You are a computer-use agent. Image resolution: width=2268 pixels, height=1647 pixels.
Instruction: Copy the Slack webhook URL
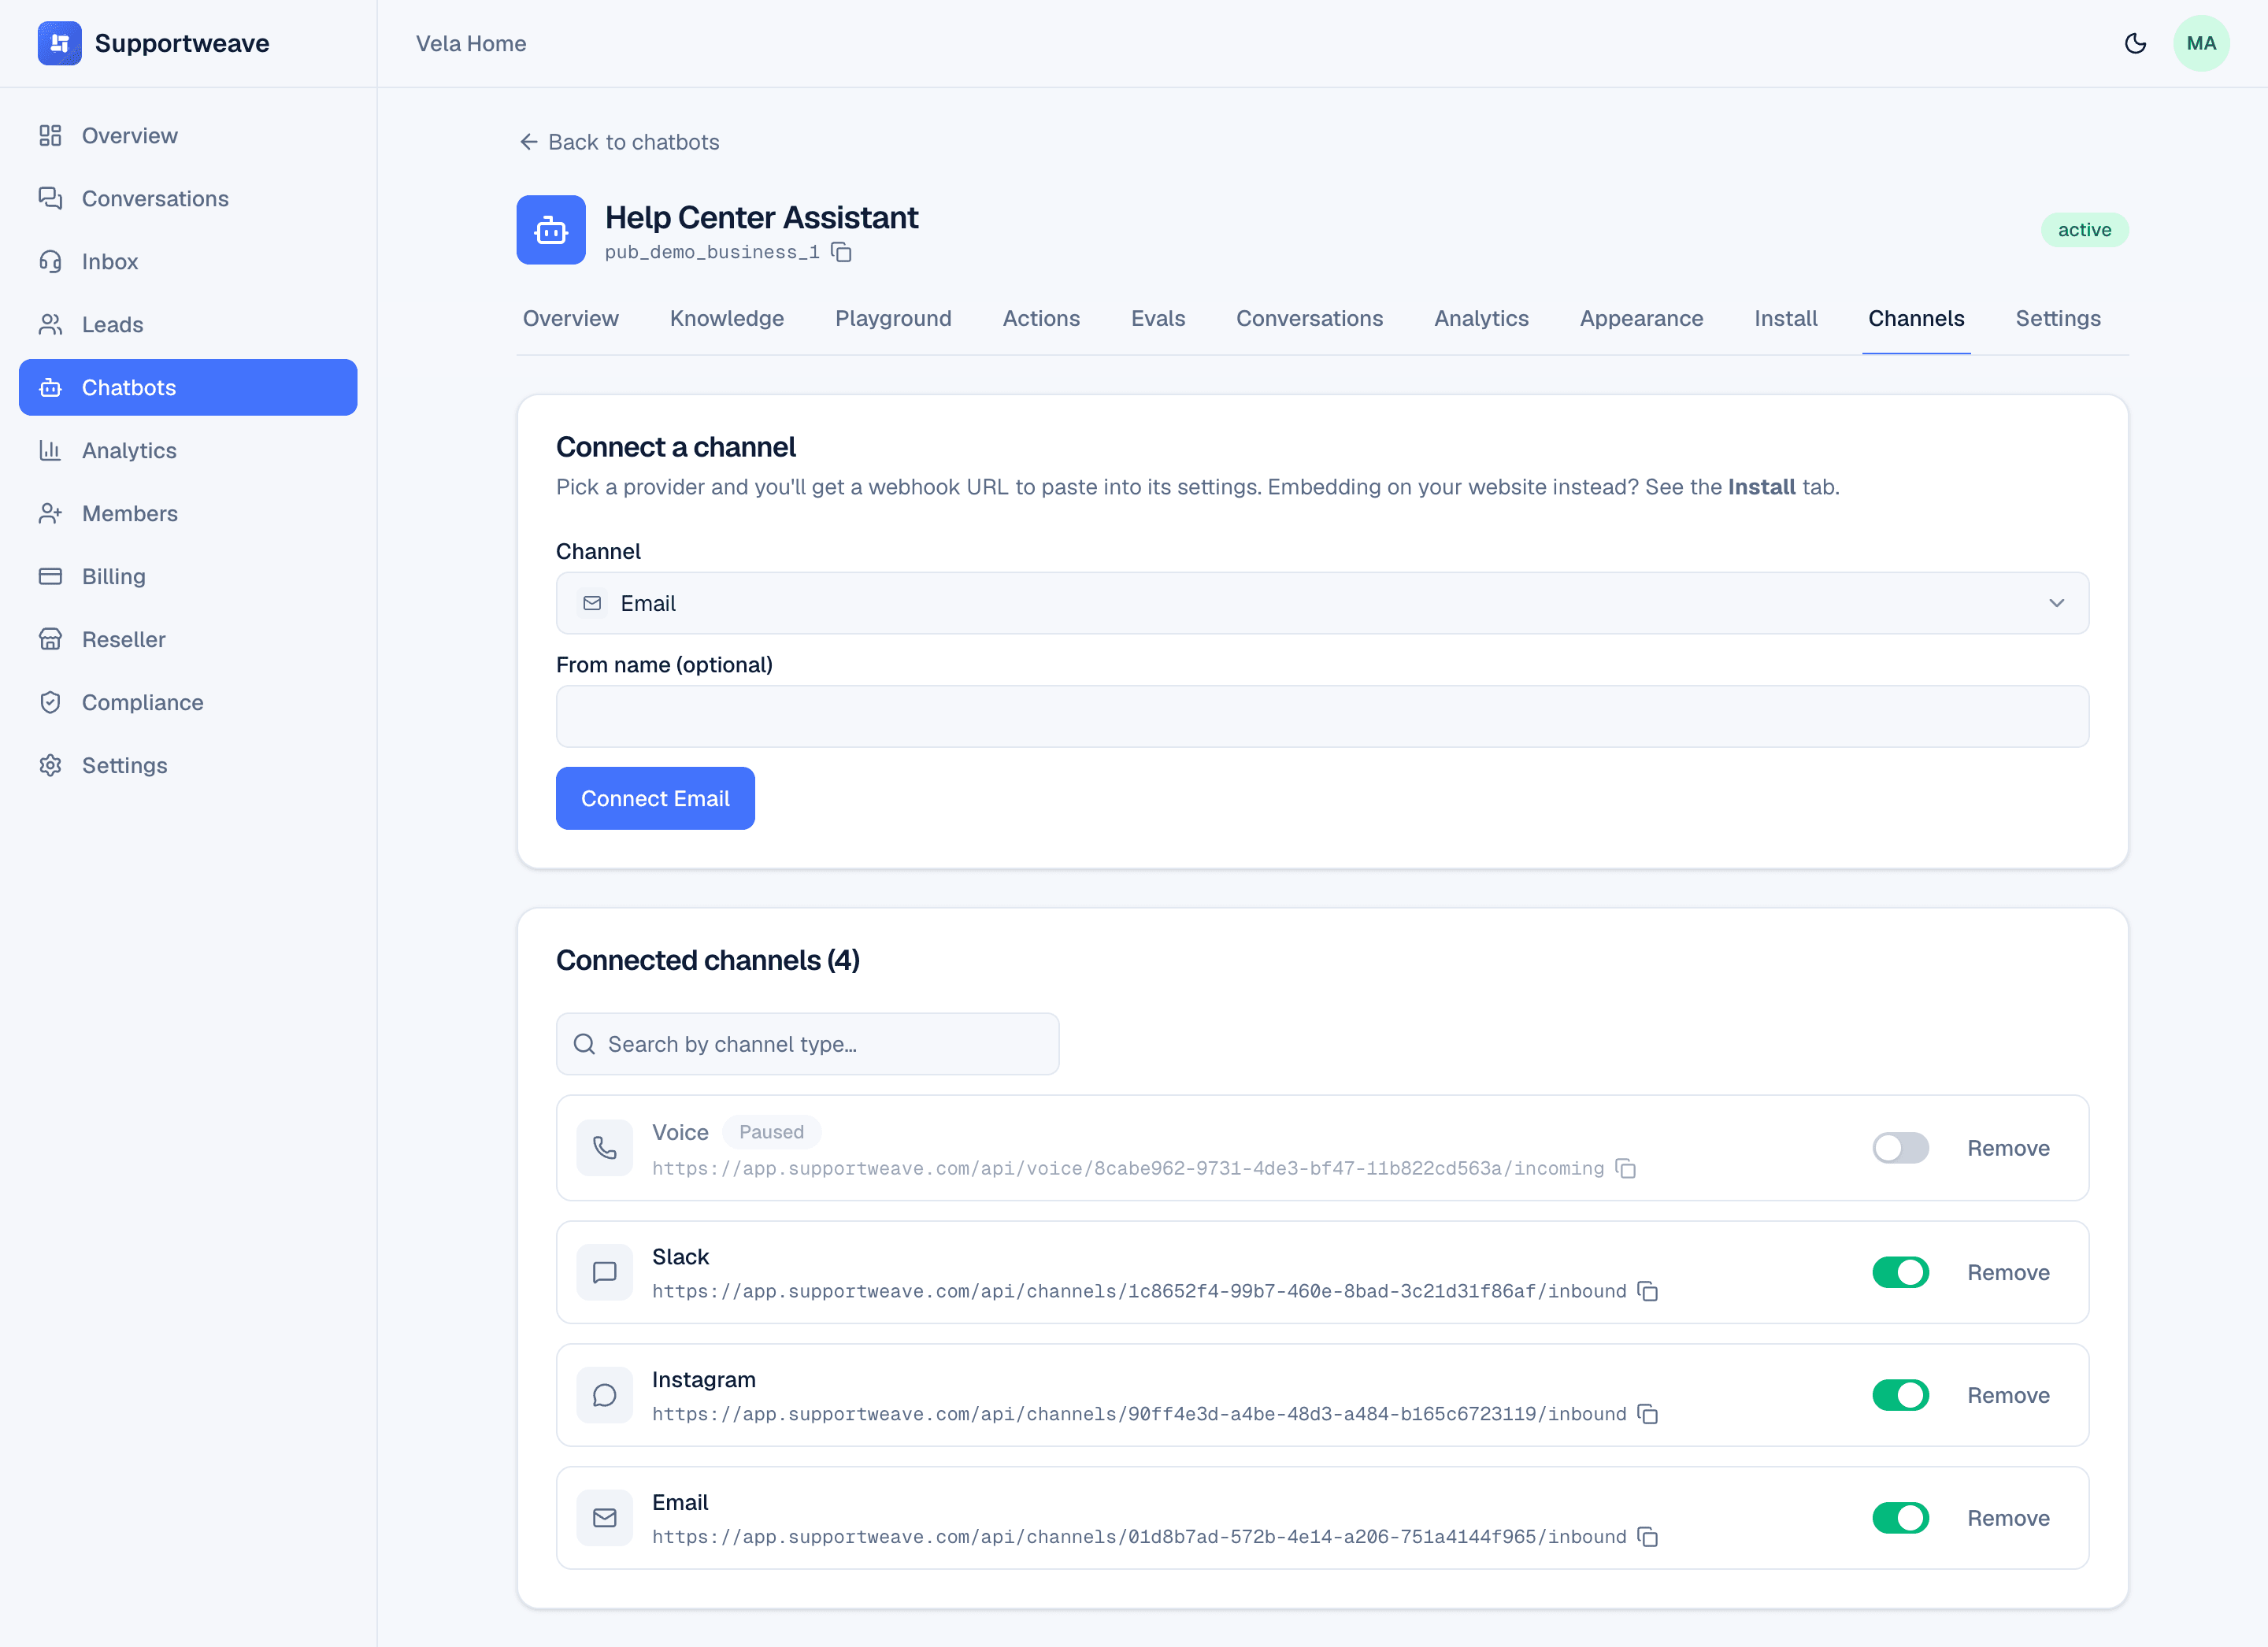click(x=1648, y=1291)
